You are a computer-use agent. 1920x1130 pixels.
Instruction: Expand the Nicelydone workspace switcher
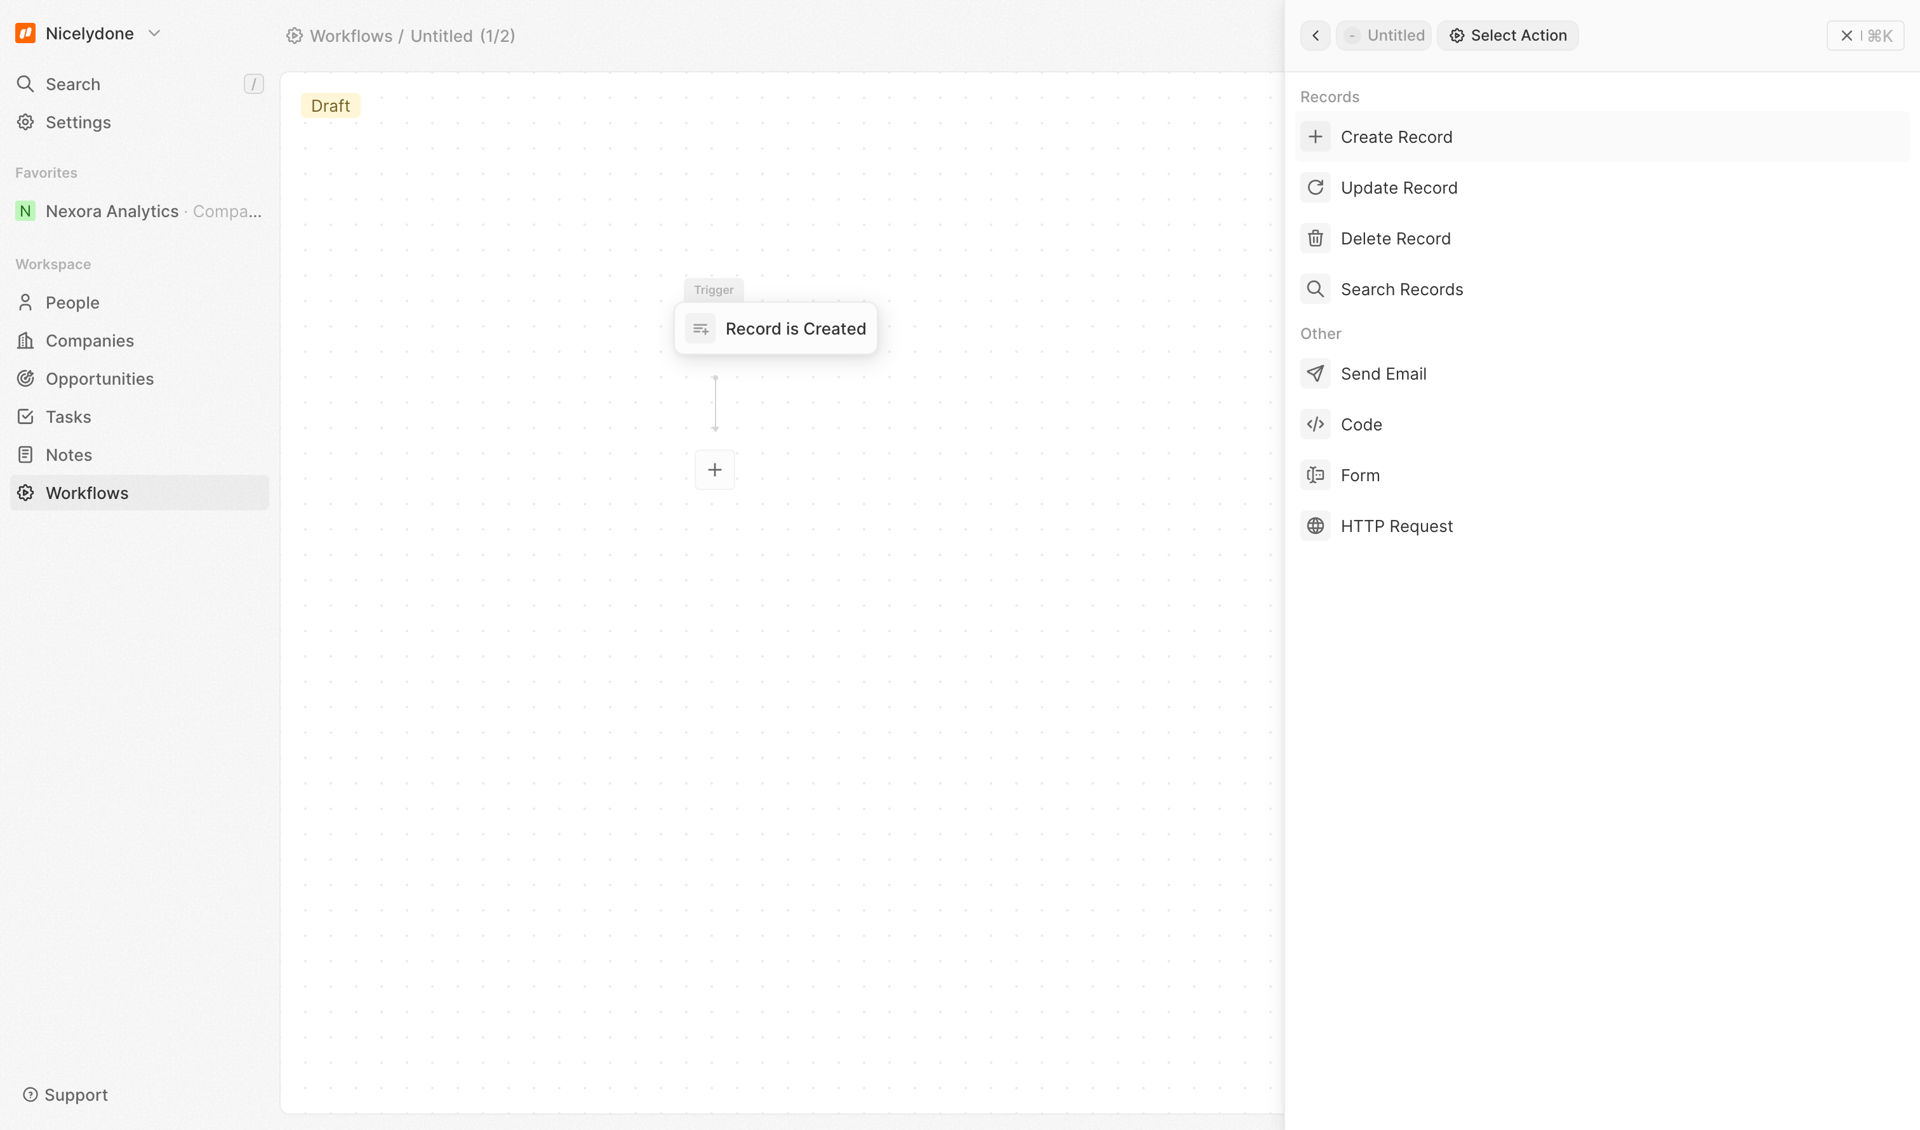(x=155, y=33)
